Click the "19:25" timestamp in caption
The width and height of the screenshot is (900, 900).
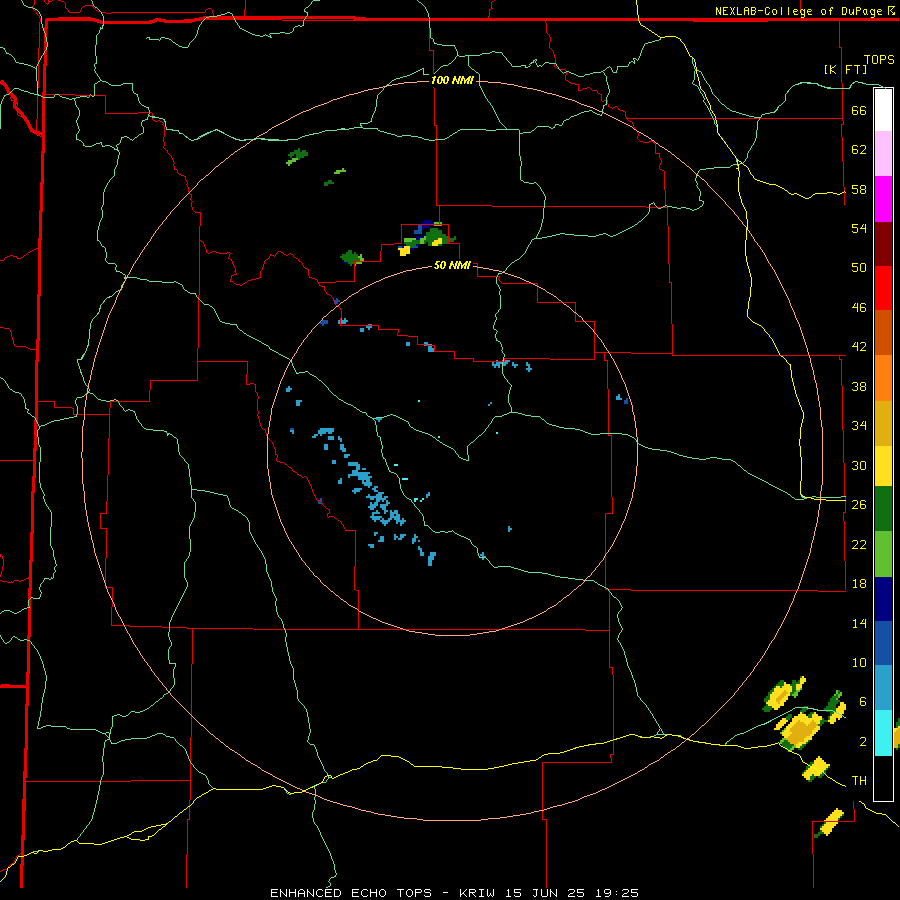[x=617, y=893]
